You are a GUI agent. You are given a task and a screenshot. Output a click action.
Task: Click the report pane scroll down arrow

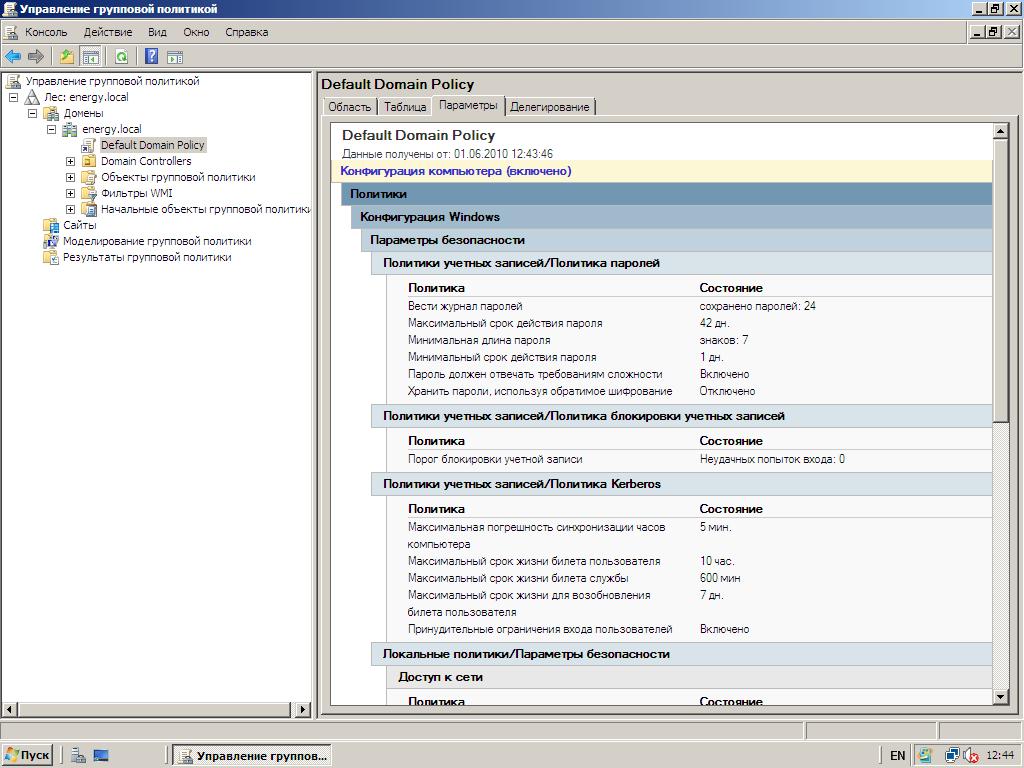click(1000, 697)
